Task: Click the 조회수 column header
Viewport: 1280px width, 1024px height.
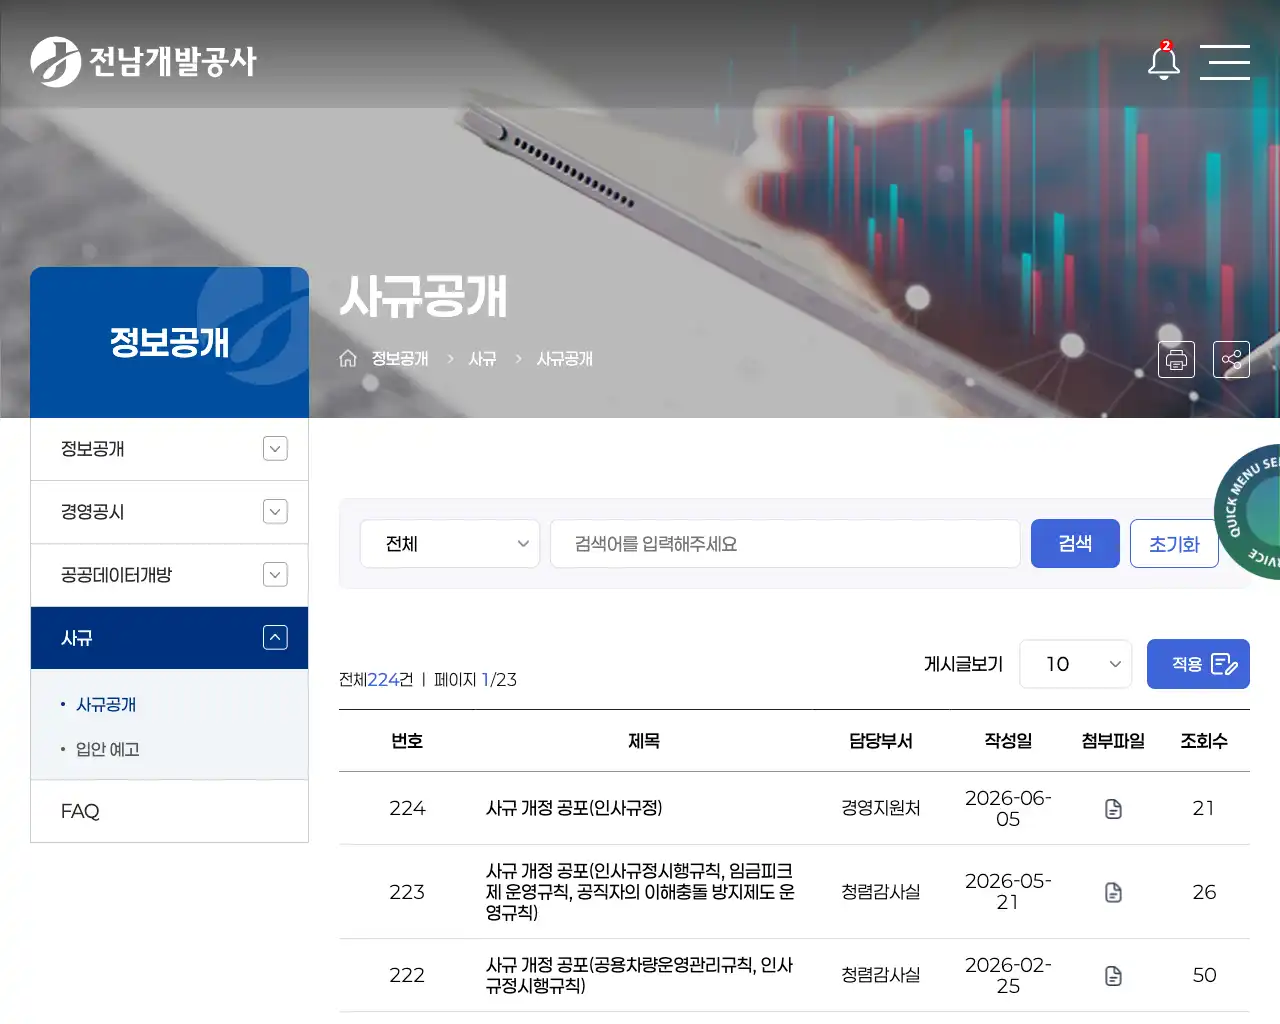Action: point(1204,741)
